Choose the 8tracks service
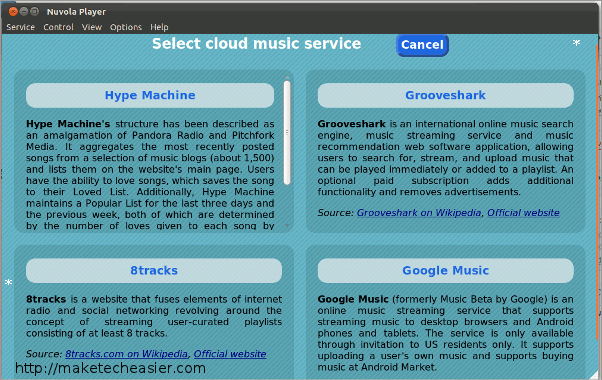The width and height of the screenshot is (602, 380). pos(154,271)
